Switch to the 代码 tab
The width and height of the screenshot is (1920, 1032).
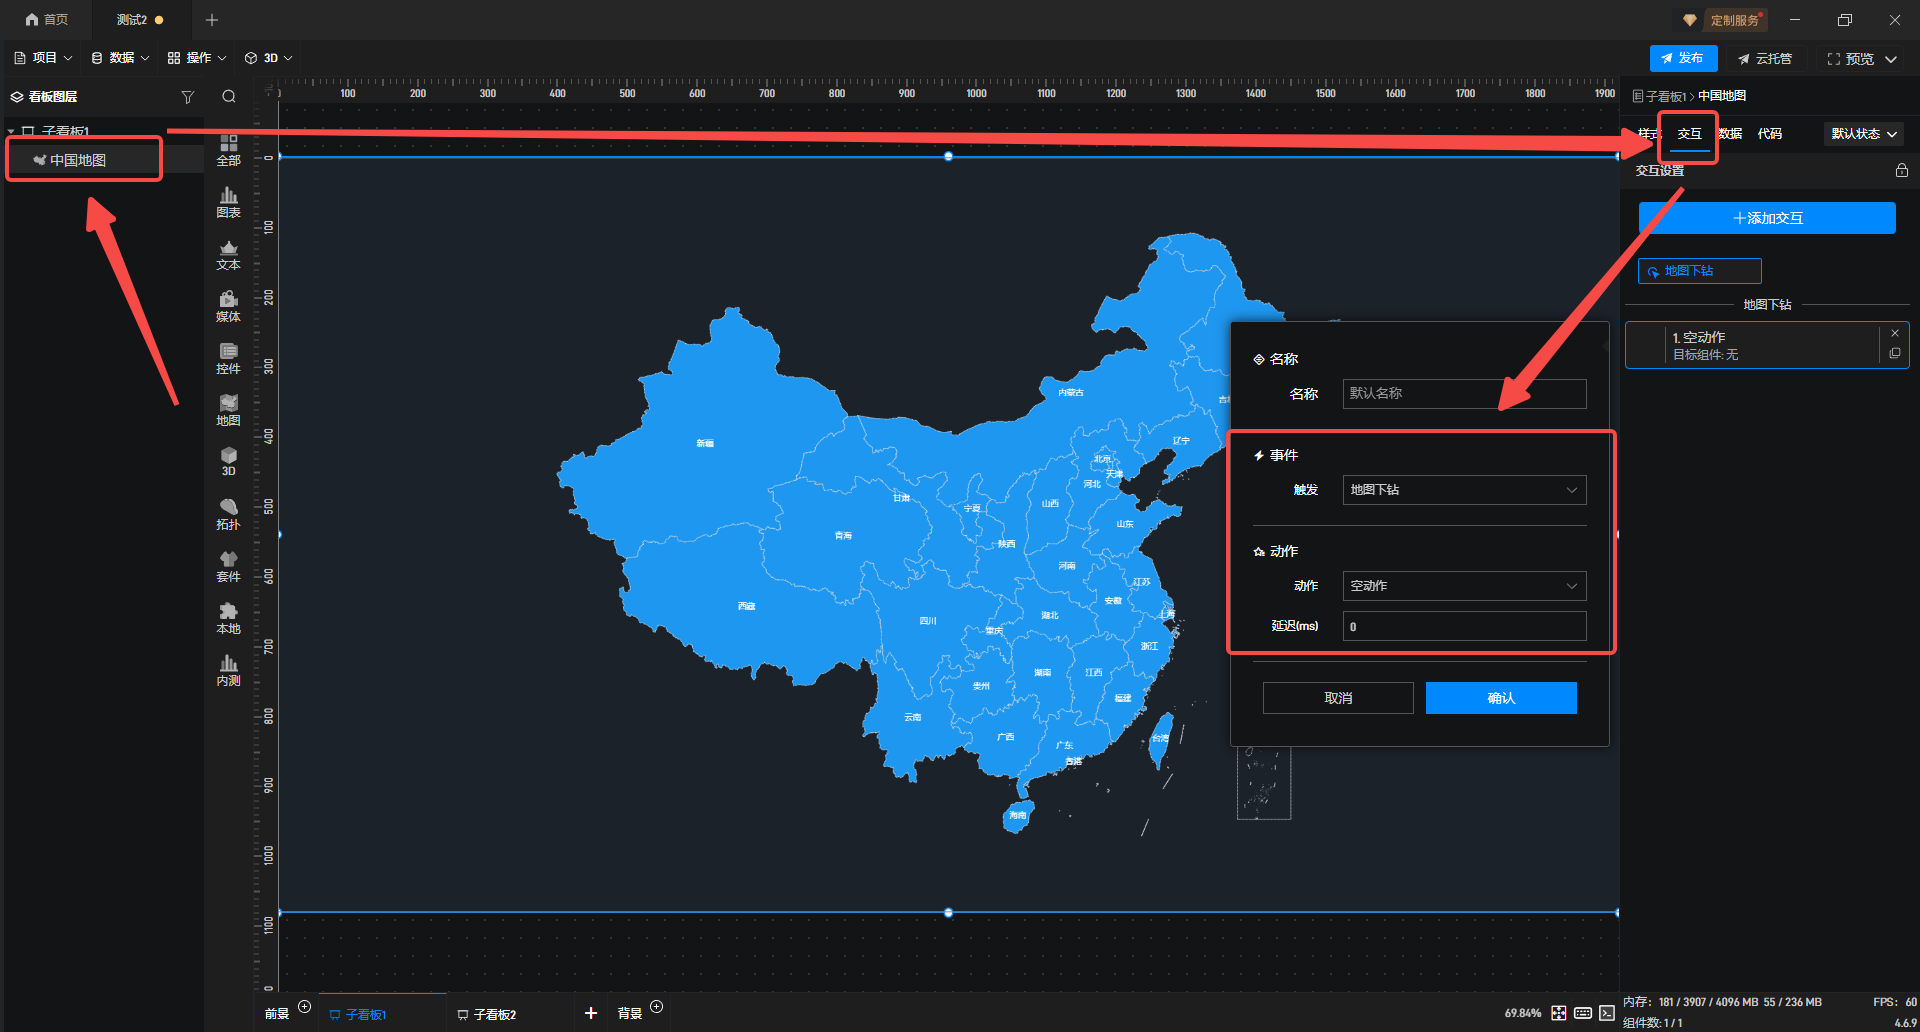coord(1769,134)
